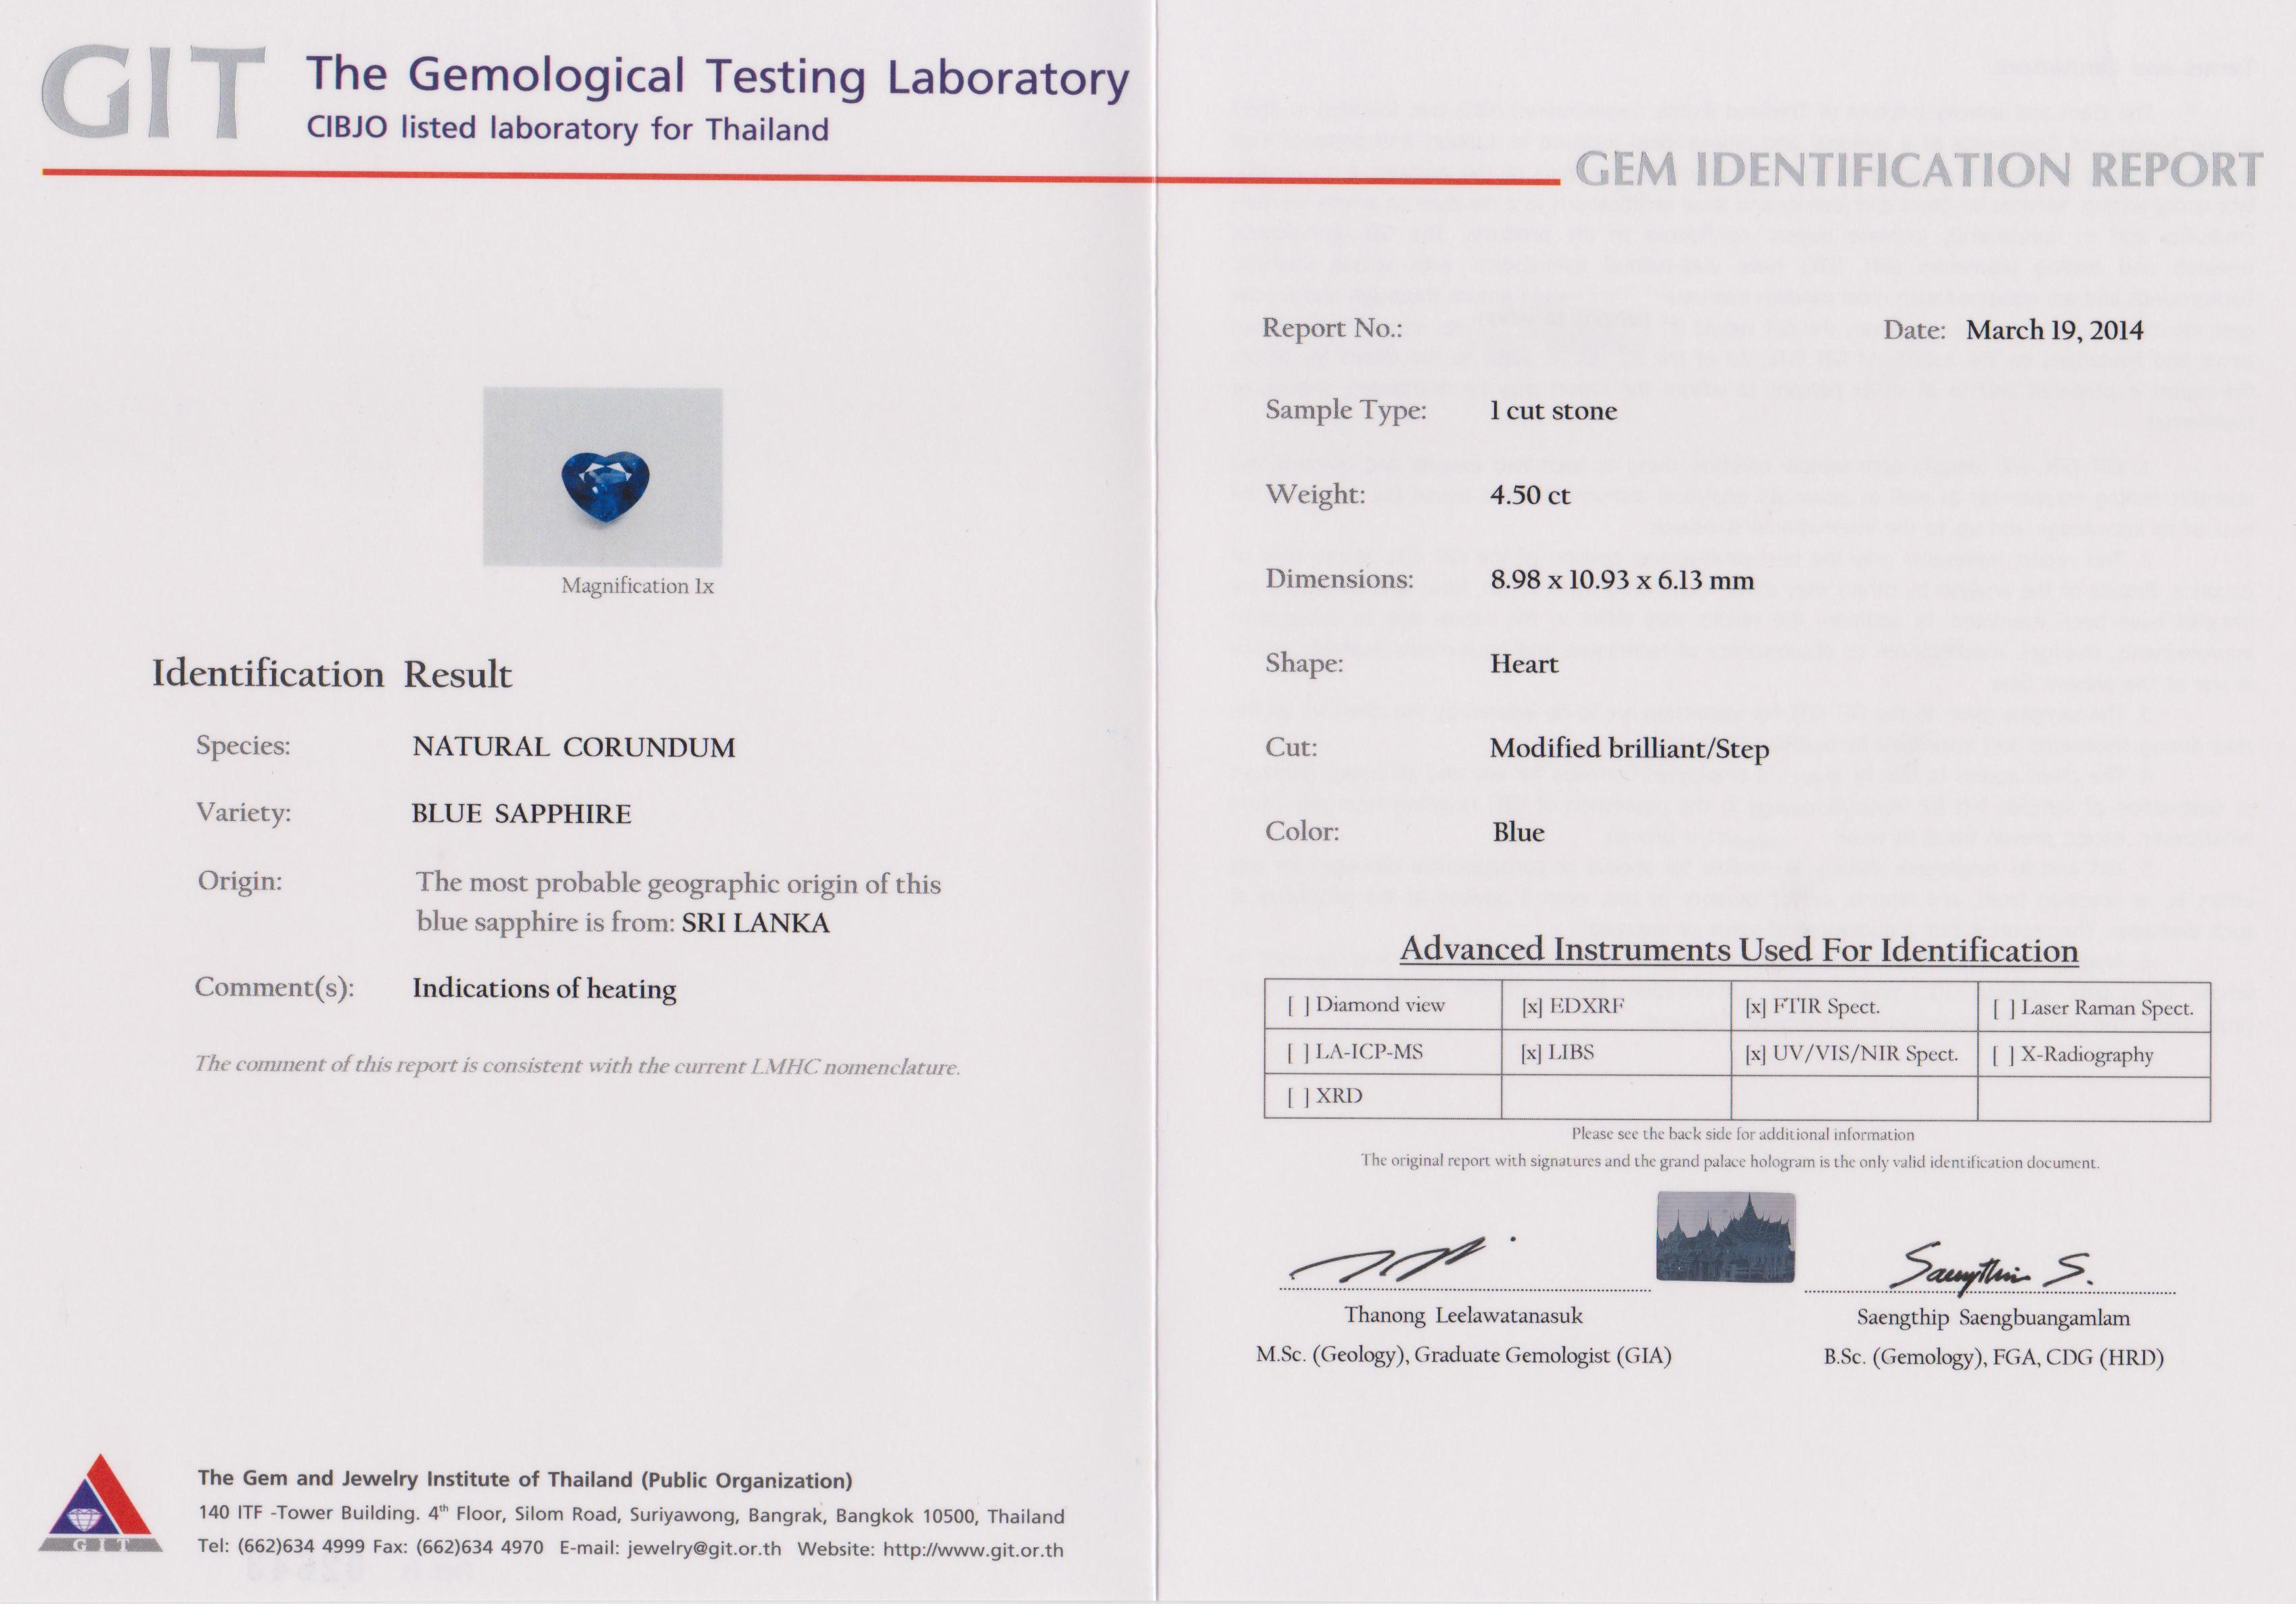Click the Laser Raman Spect. checkbox
The image size is (2296, 1604).
pyautogui.click(x=2003, y=1009)
